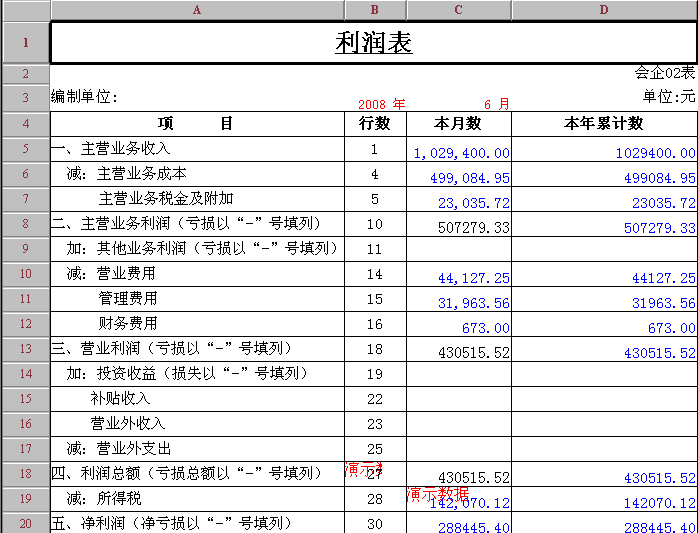This screenshot has height=533, width=698.
Task: Select column A header
Action: click(197, 10)
